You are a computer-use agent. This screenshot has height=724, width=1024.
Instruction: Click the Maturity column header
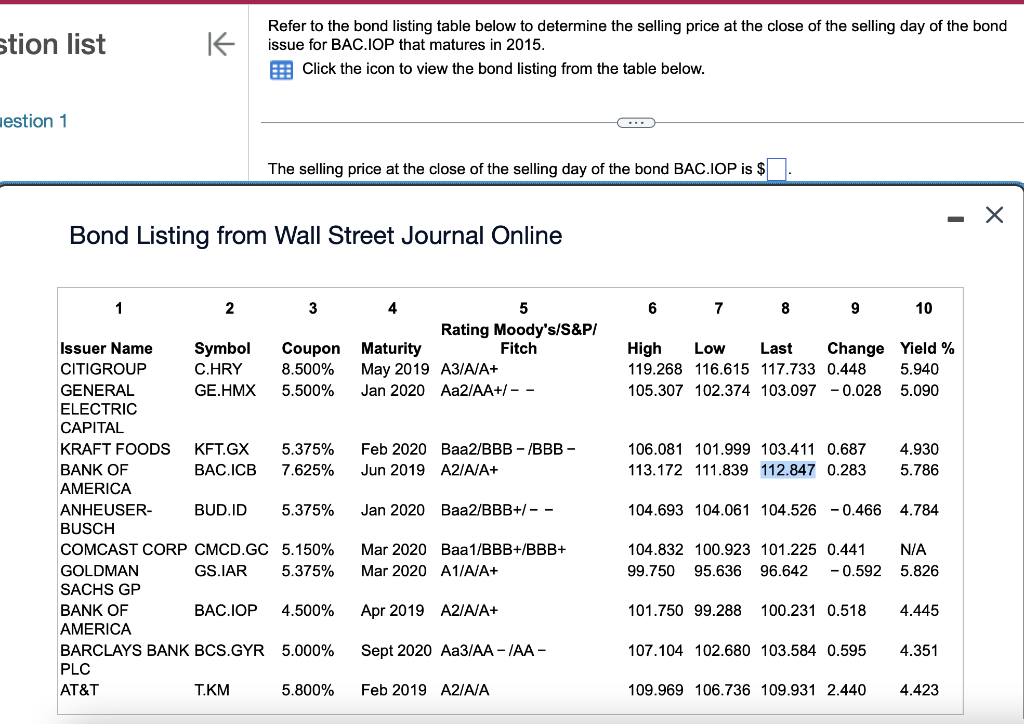tap(392, 348)
